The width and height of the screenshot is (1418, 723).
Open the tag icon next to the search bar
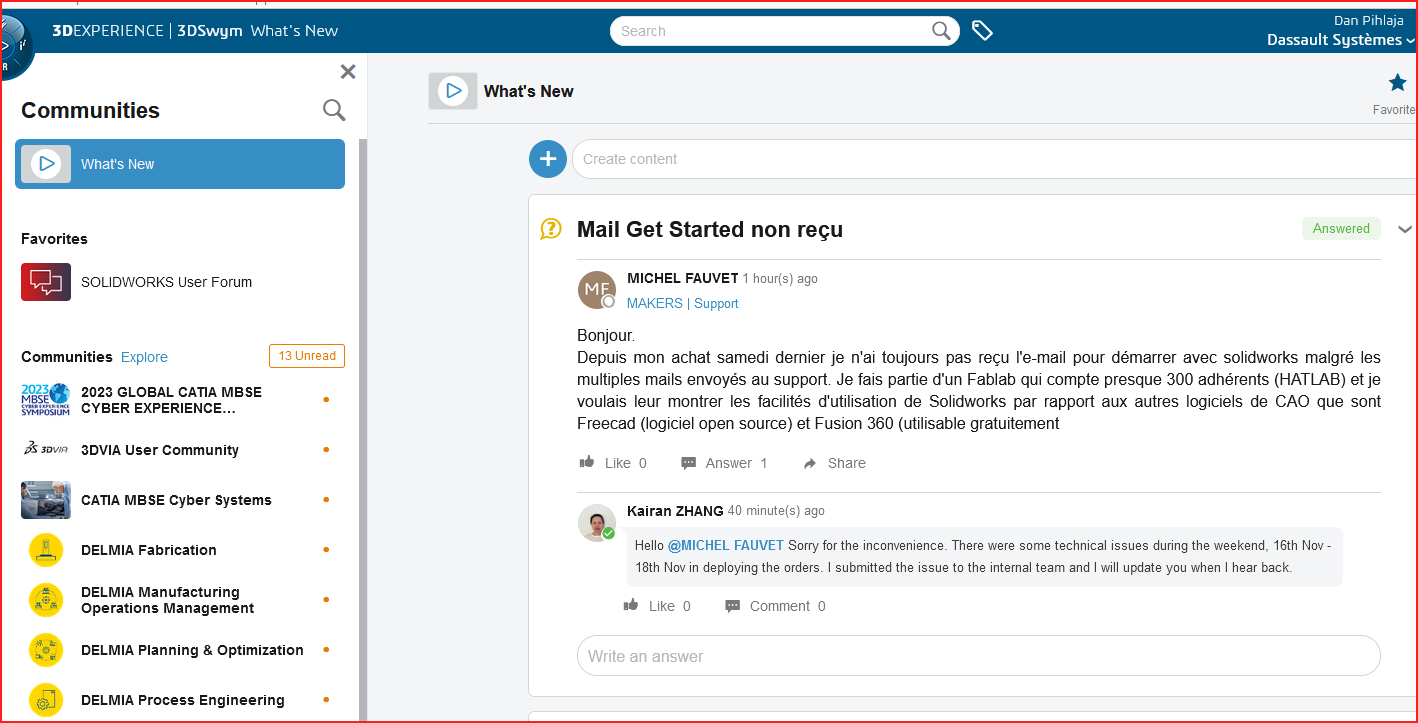pos(982,31)
